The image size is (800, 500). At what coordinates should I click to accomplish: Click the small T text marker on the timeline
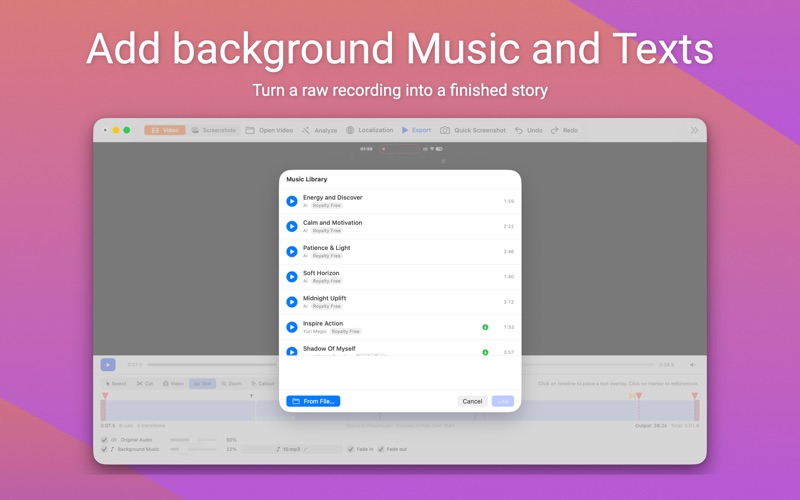(x=251, y=396)
